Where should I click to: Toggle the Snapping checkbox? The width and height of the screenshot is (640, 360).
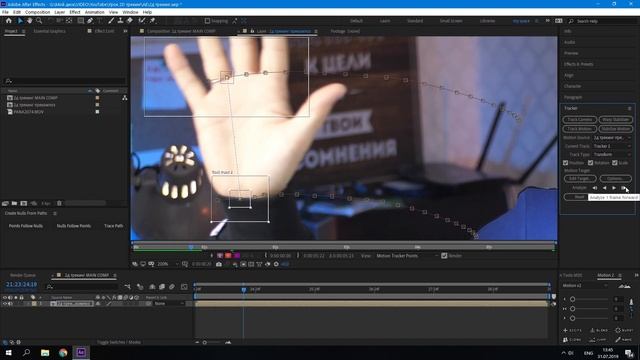[x=207, y=21]
